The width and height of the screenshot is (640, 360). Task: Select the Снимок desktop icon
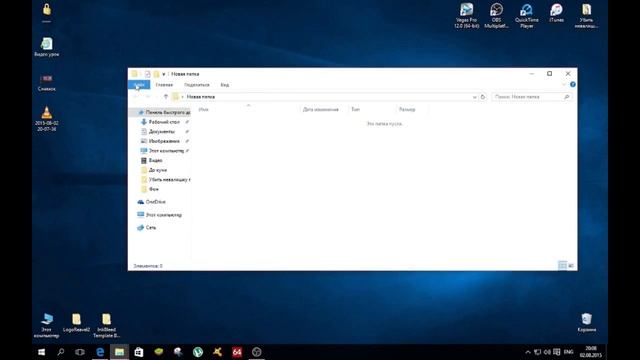(47, 82)
